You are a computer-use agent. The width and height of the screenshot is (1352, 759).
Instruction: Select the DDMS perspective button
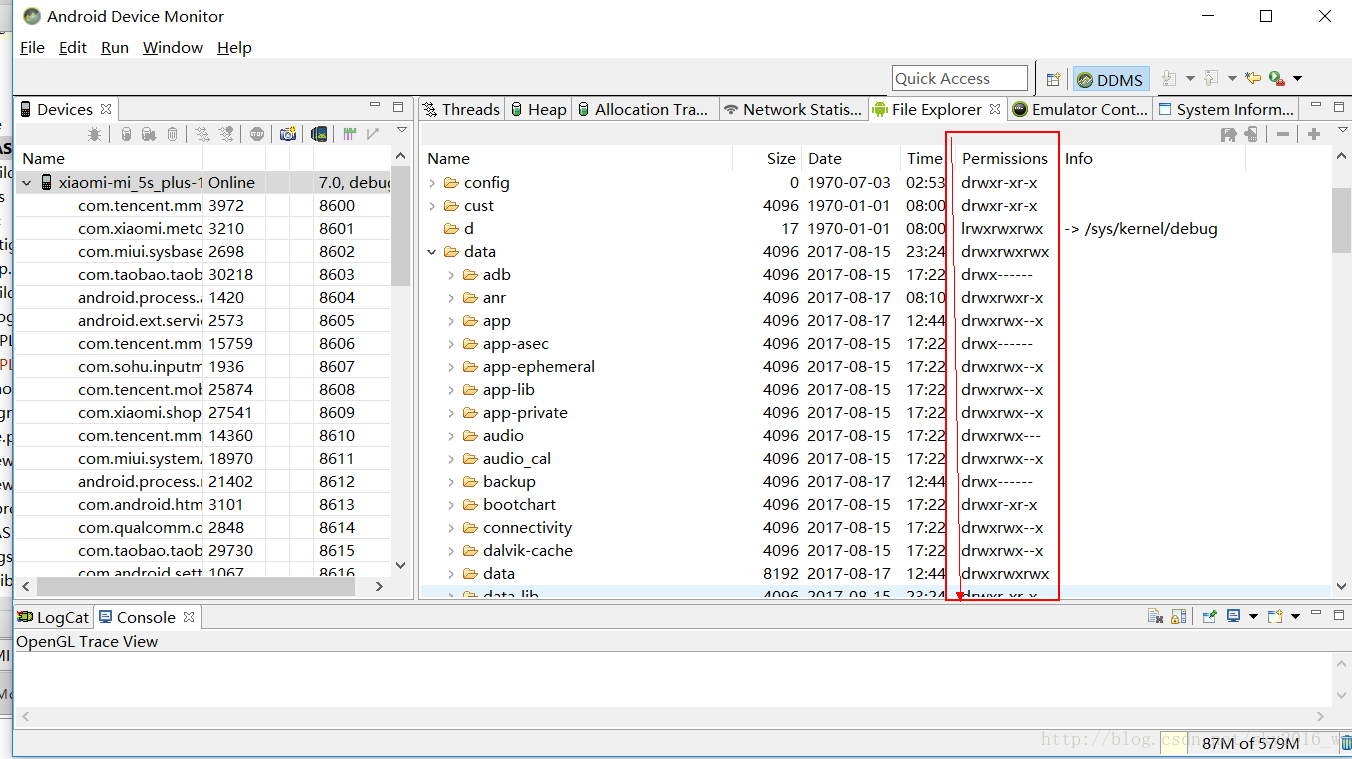tap(1110, 80)
